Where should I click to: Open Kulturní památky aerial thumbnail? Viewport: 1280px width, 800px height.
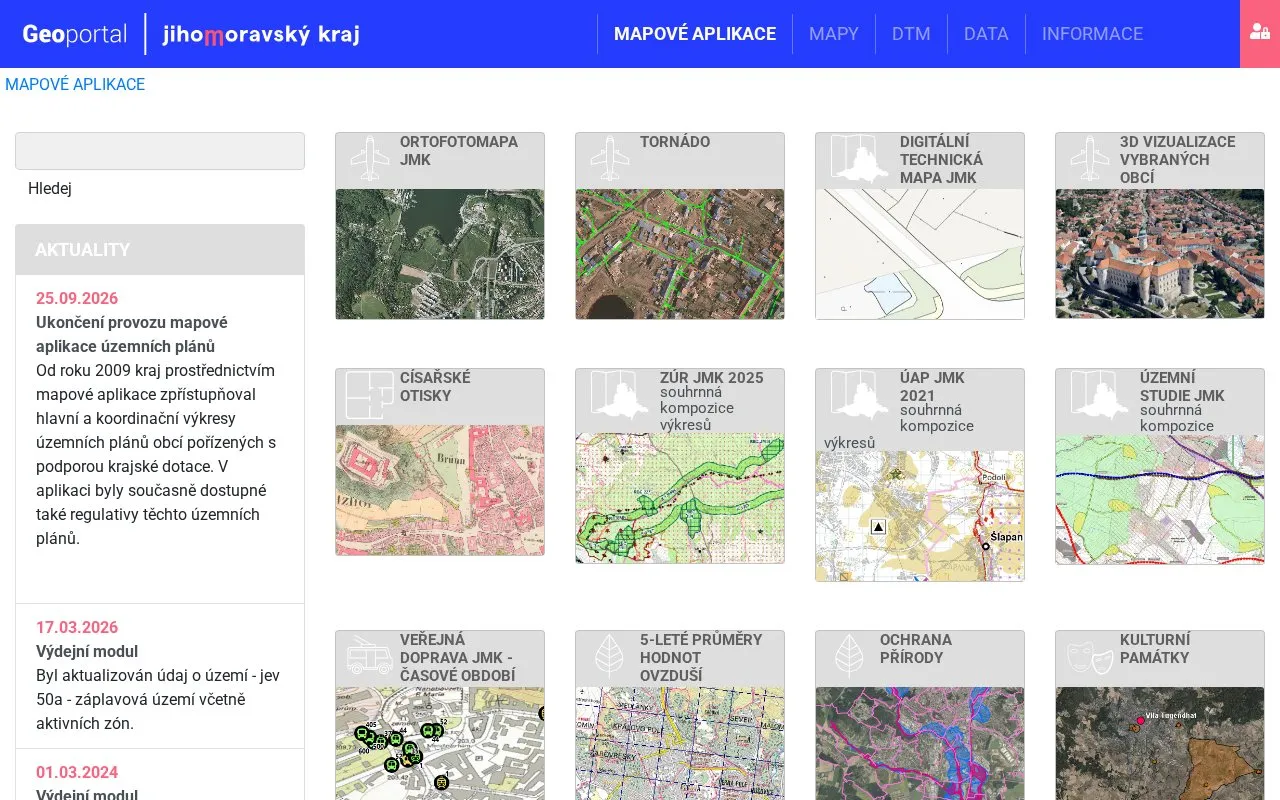pyautogui.click(x=1160, y=743)
